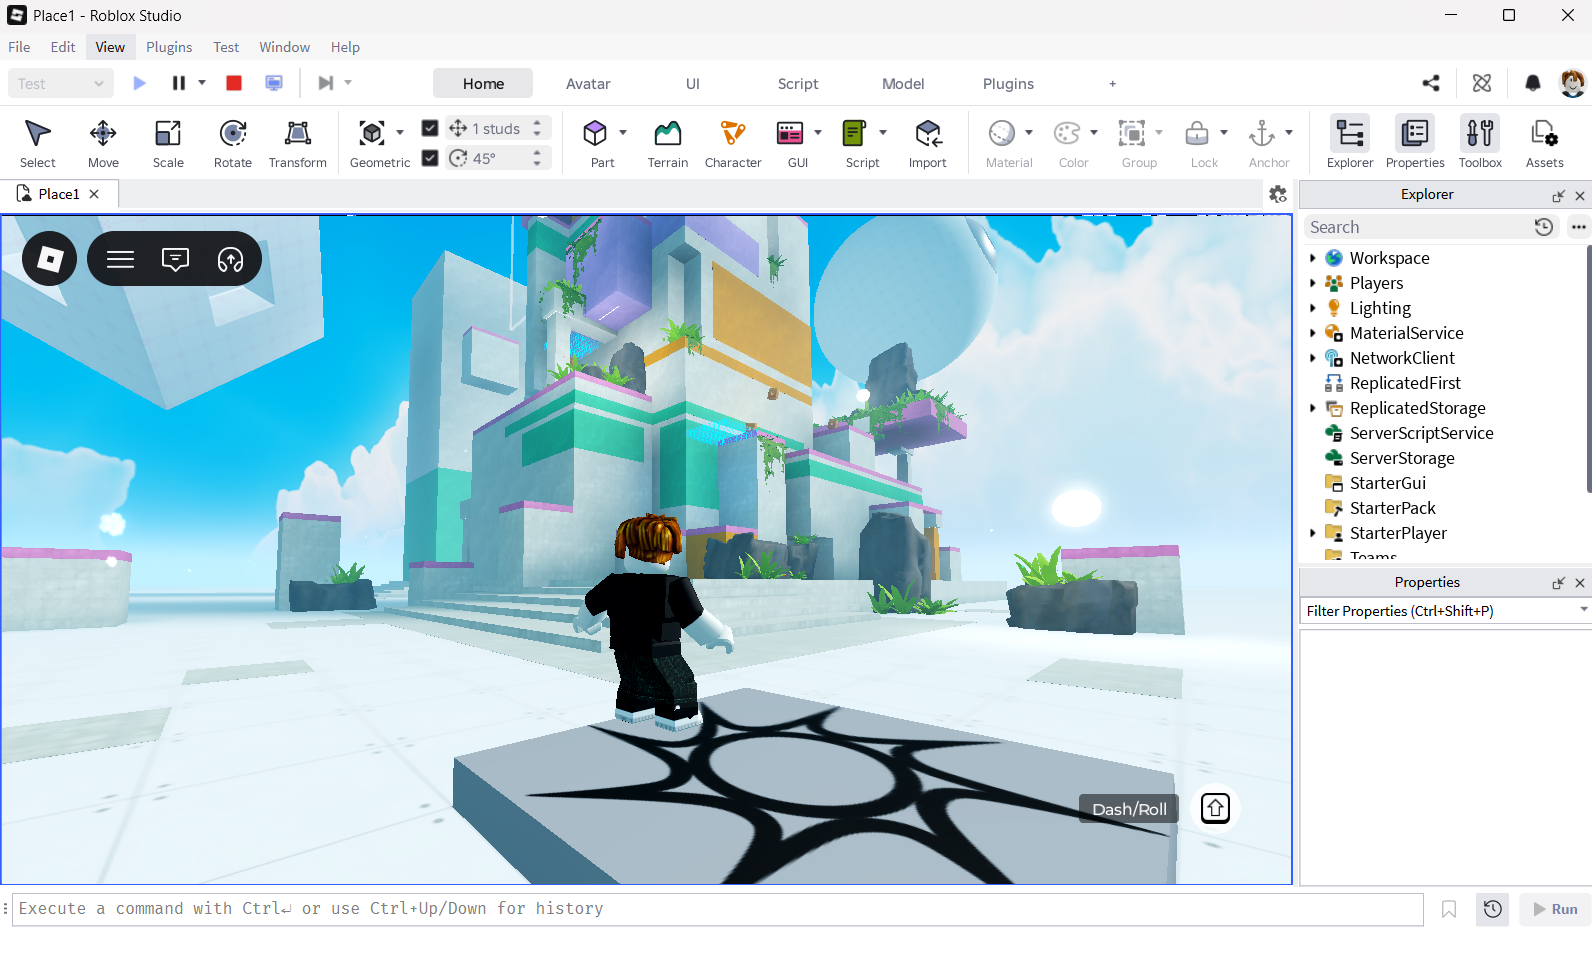Image resolution: width=1592 pixels, height=967 pixels.
Task: Expand the Lighting tree node
Action: click(1313, 308)
